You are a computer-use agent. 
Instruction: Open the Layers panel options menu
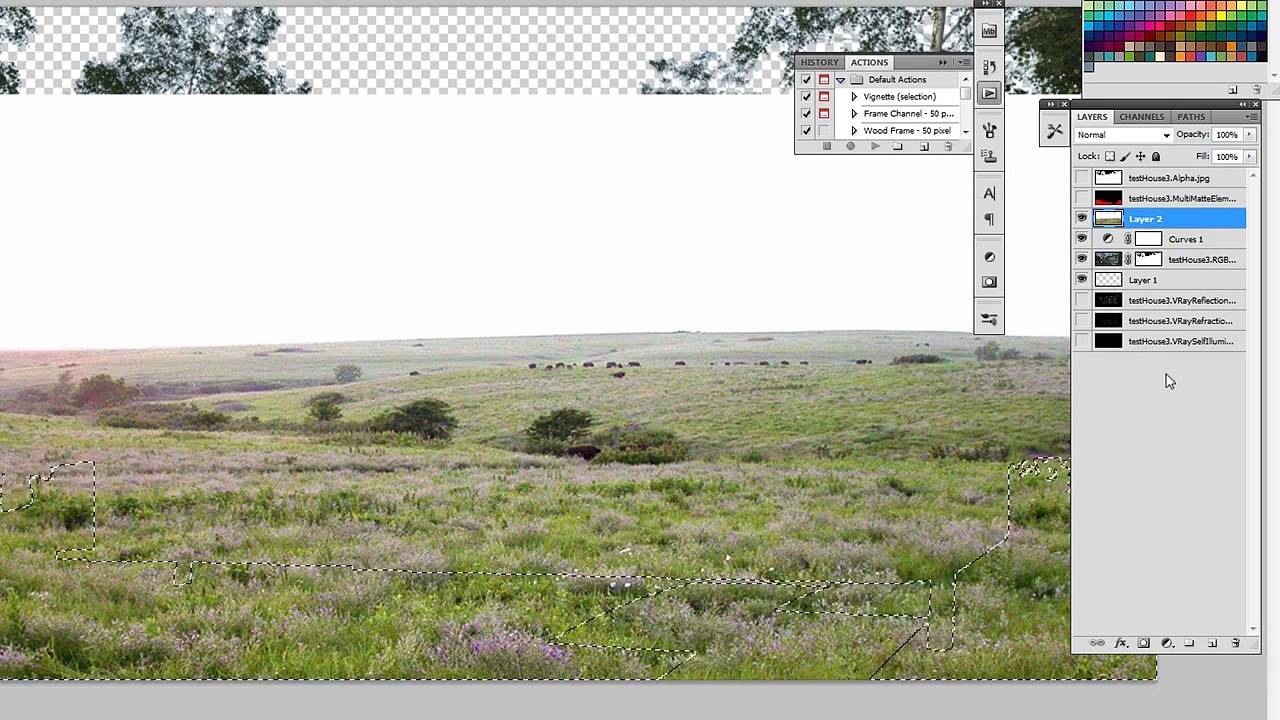point(1250,117)
